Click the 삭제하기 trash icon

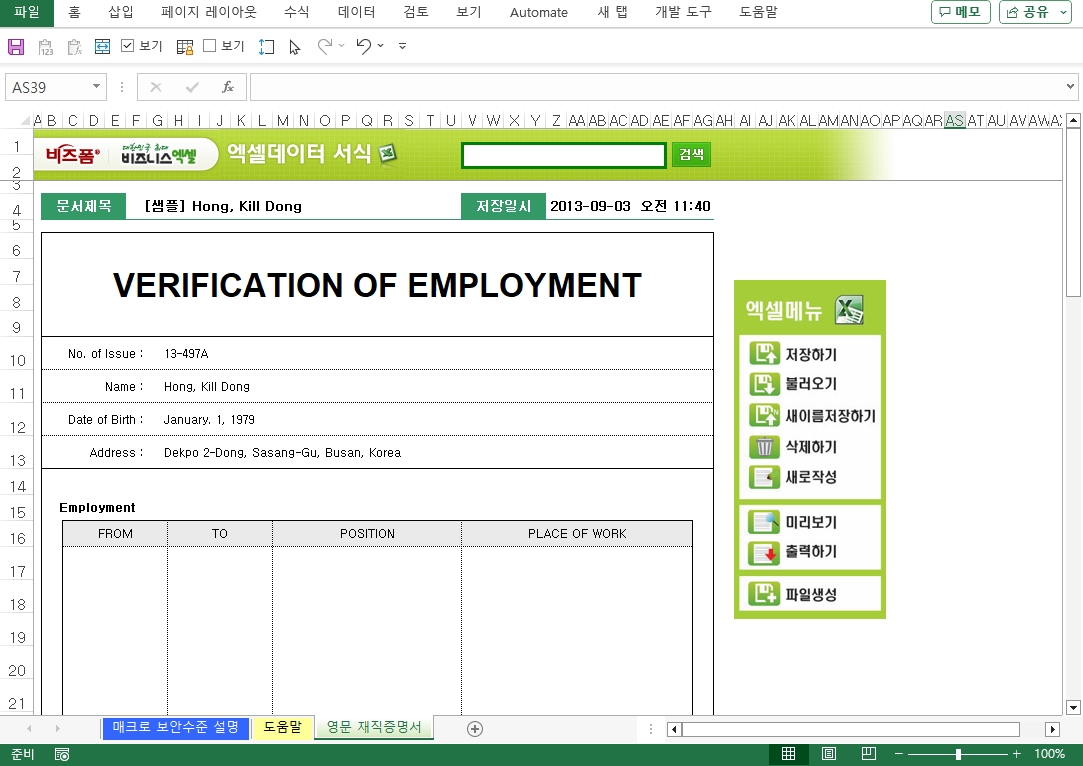[x=765, y=447]
